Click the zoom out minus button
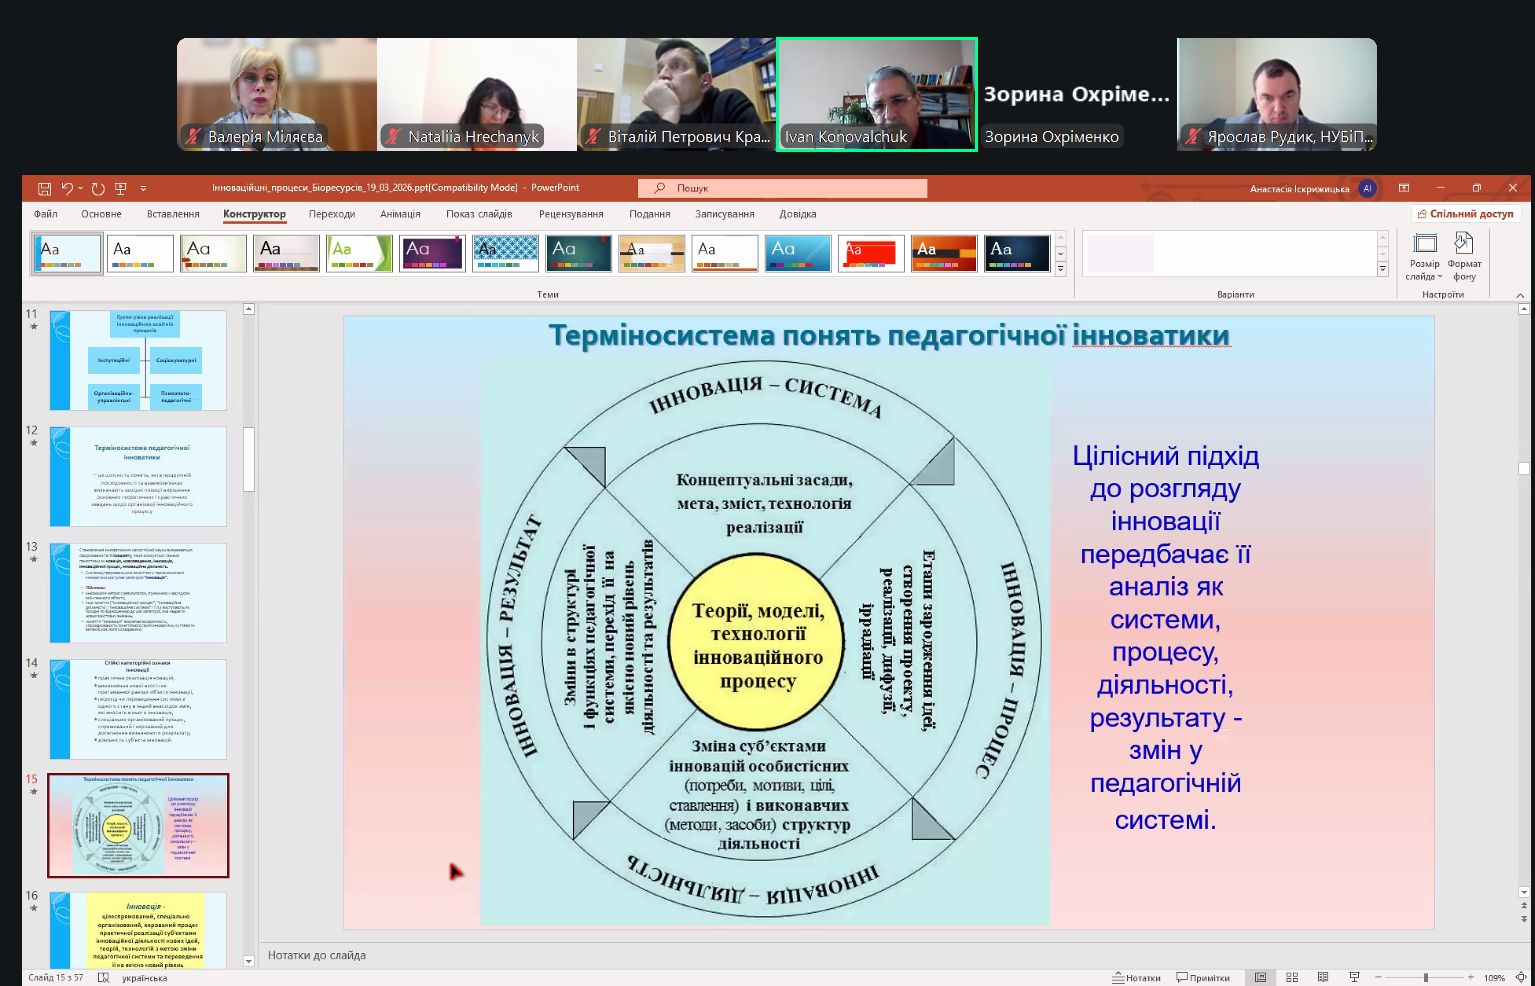 pos(1378,978)
